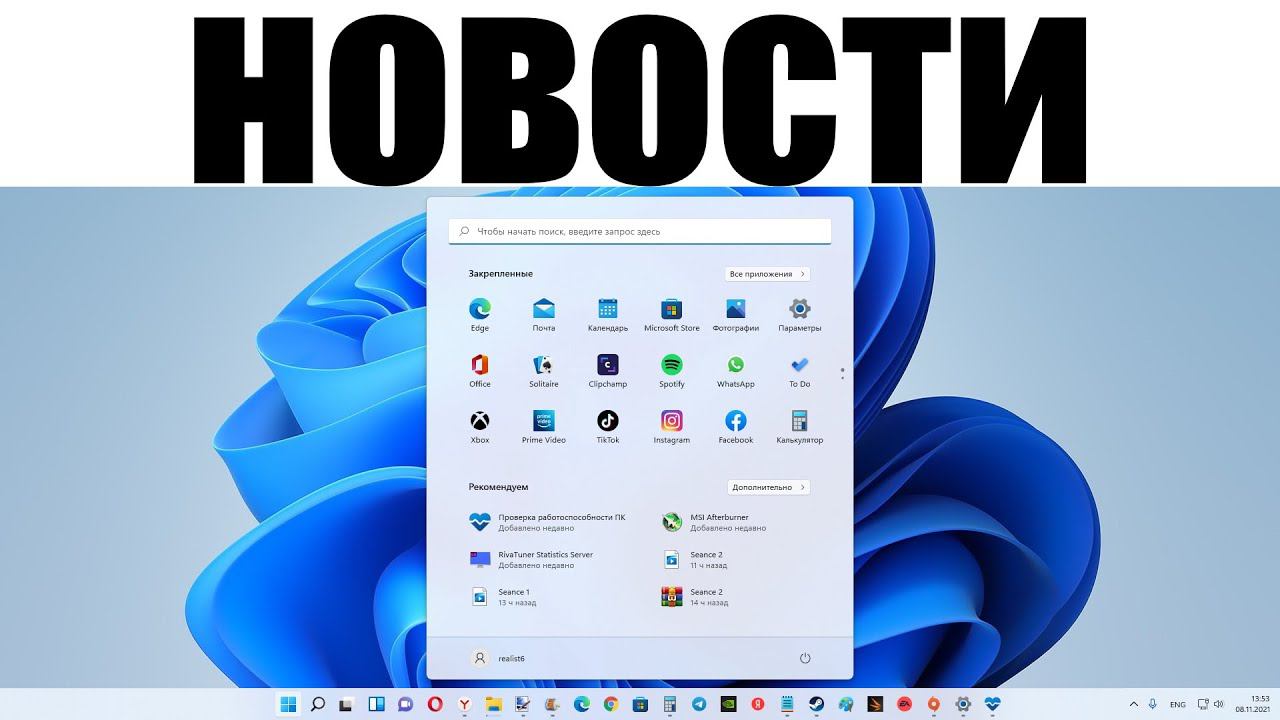Go to next page of pinned apps
This screenshot has height=720, width=1280.
click(x=843, y=377)
